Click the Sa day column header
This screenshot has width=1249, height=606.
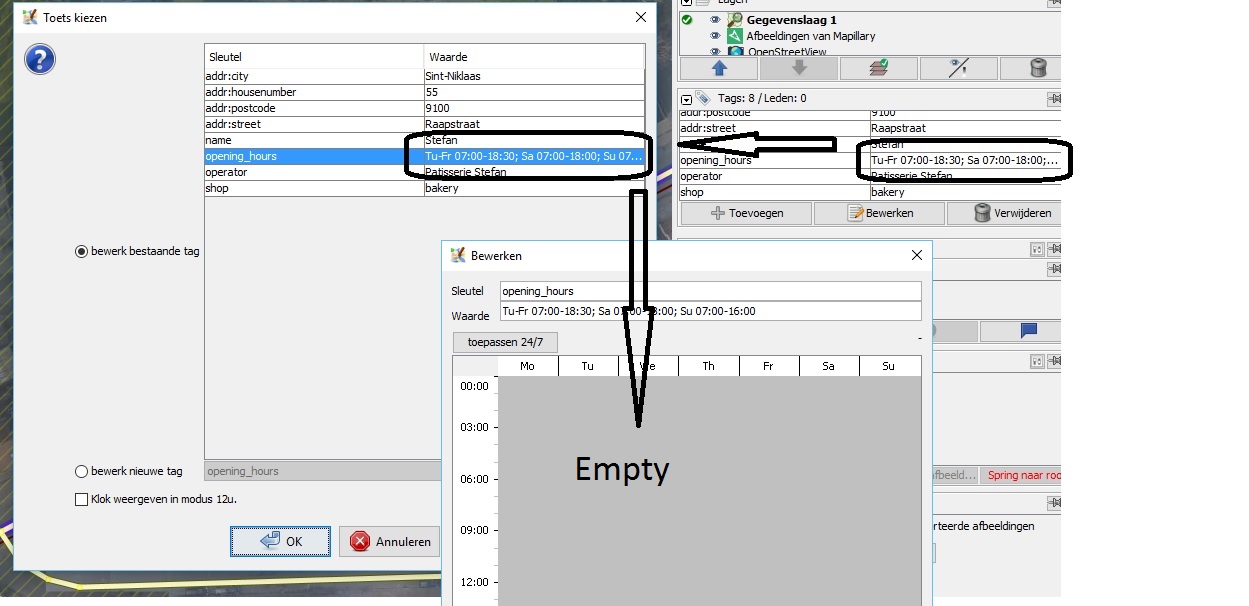828,366
